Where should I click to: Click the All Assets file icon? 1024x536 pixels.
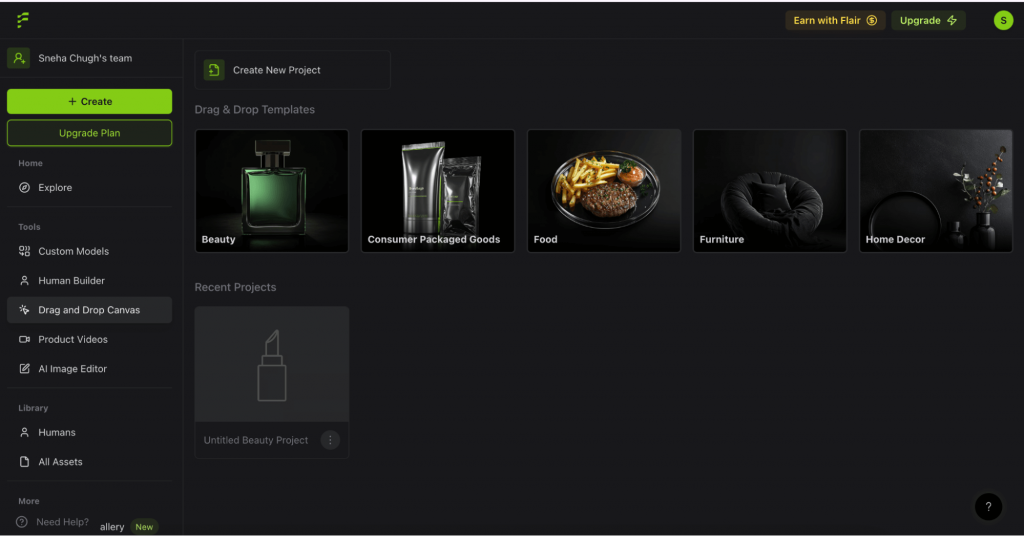25,462
